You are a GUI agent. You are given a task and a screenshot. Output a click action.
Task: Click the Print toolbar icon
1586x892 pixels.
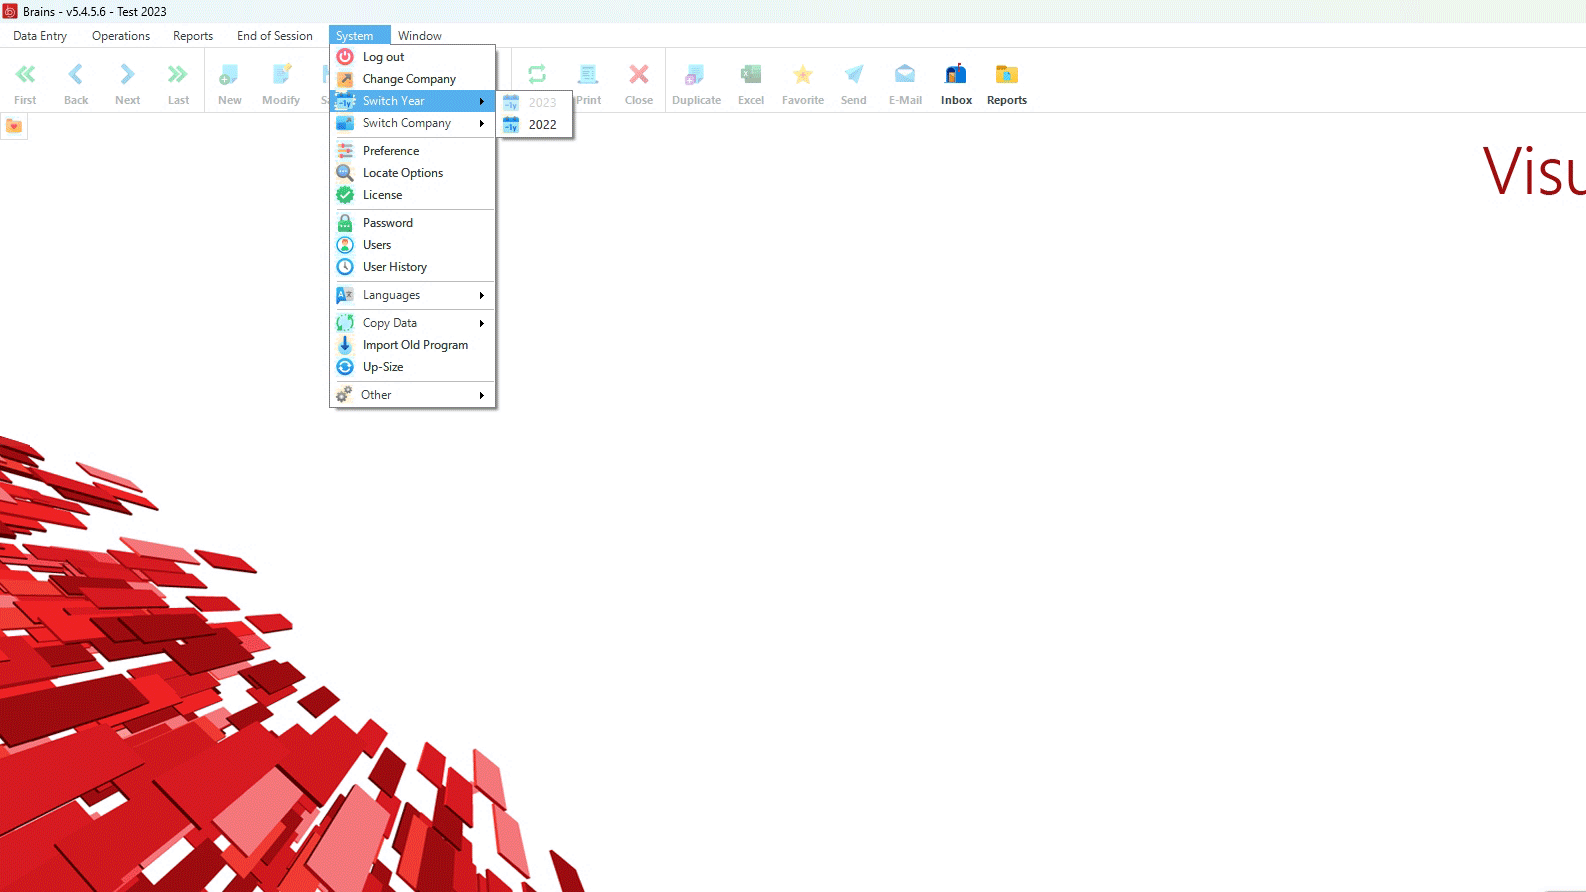point(588,83)
